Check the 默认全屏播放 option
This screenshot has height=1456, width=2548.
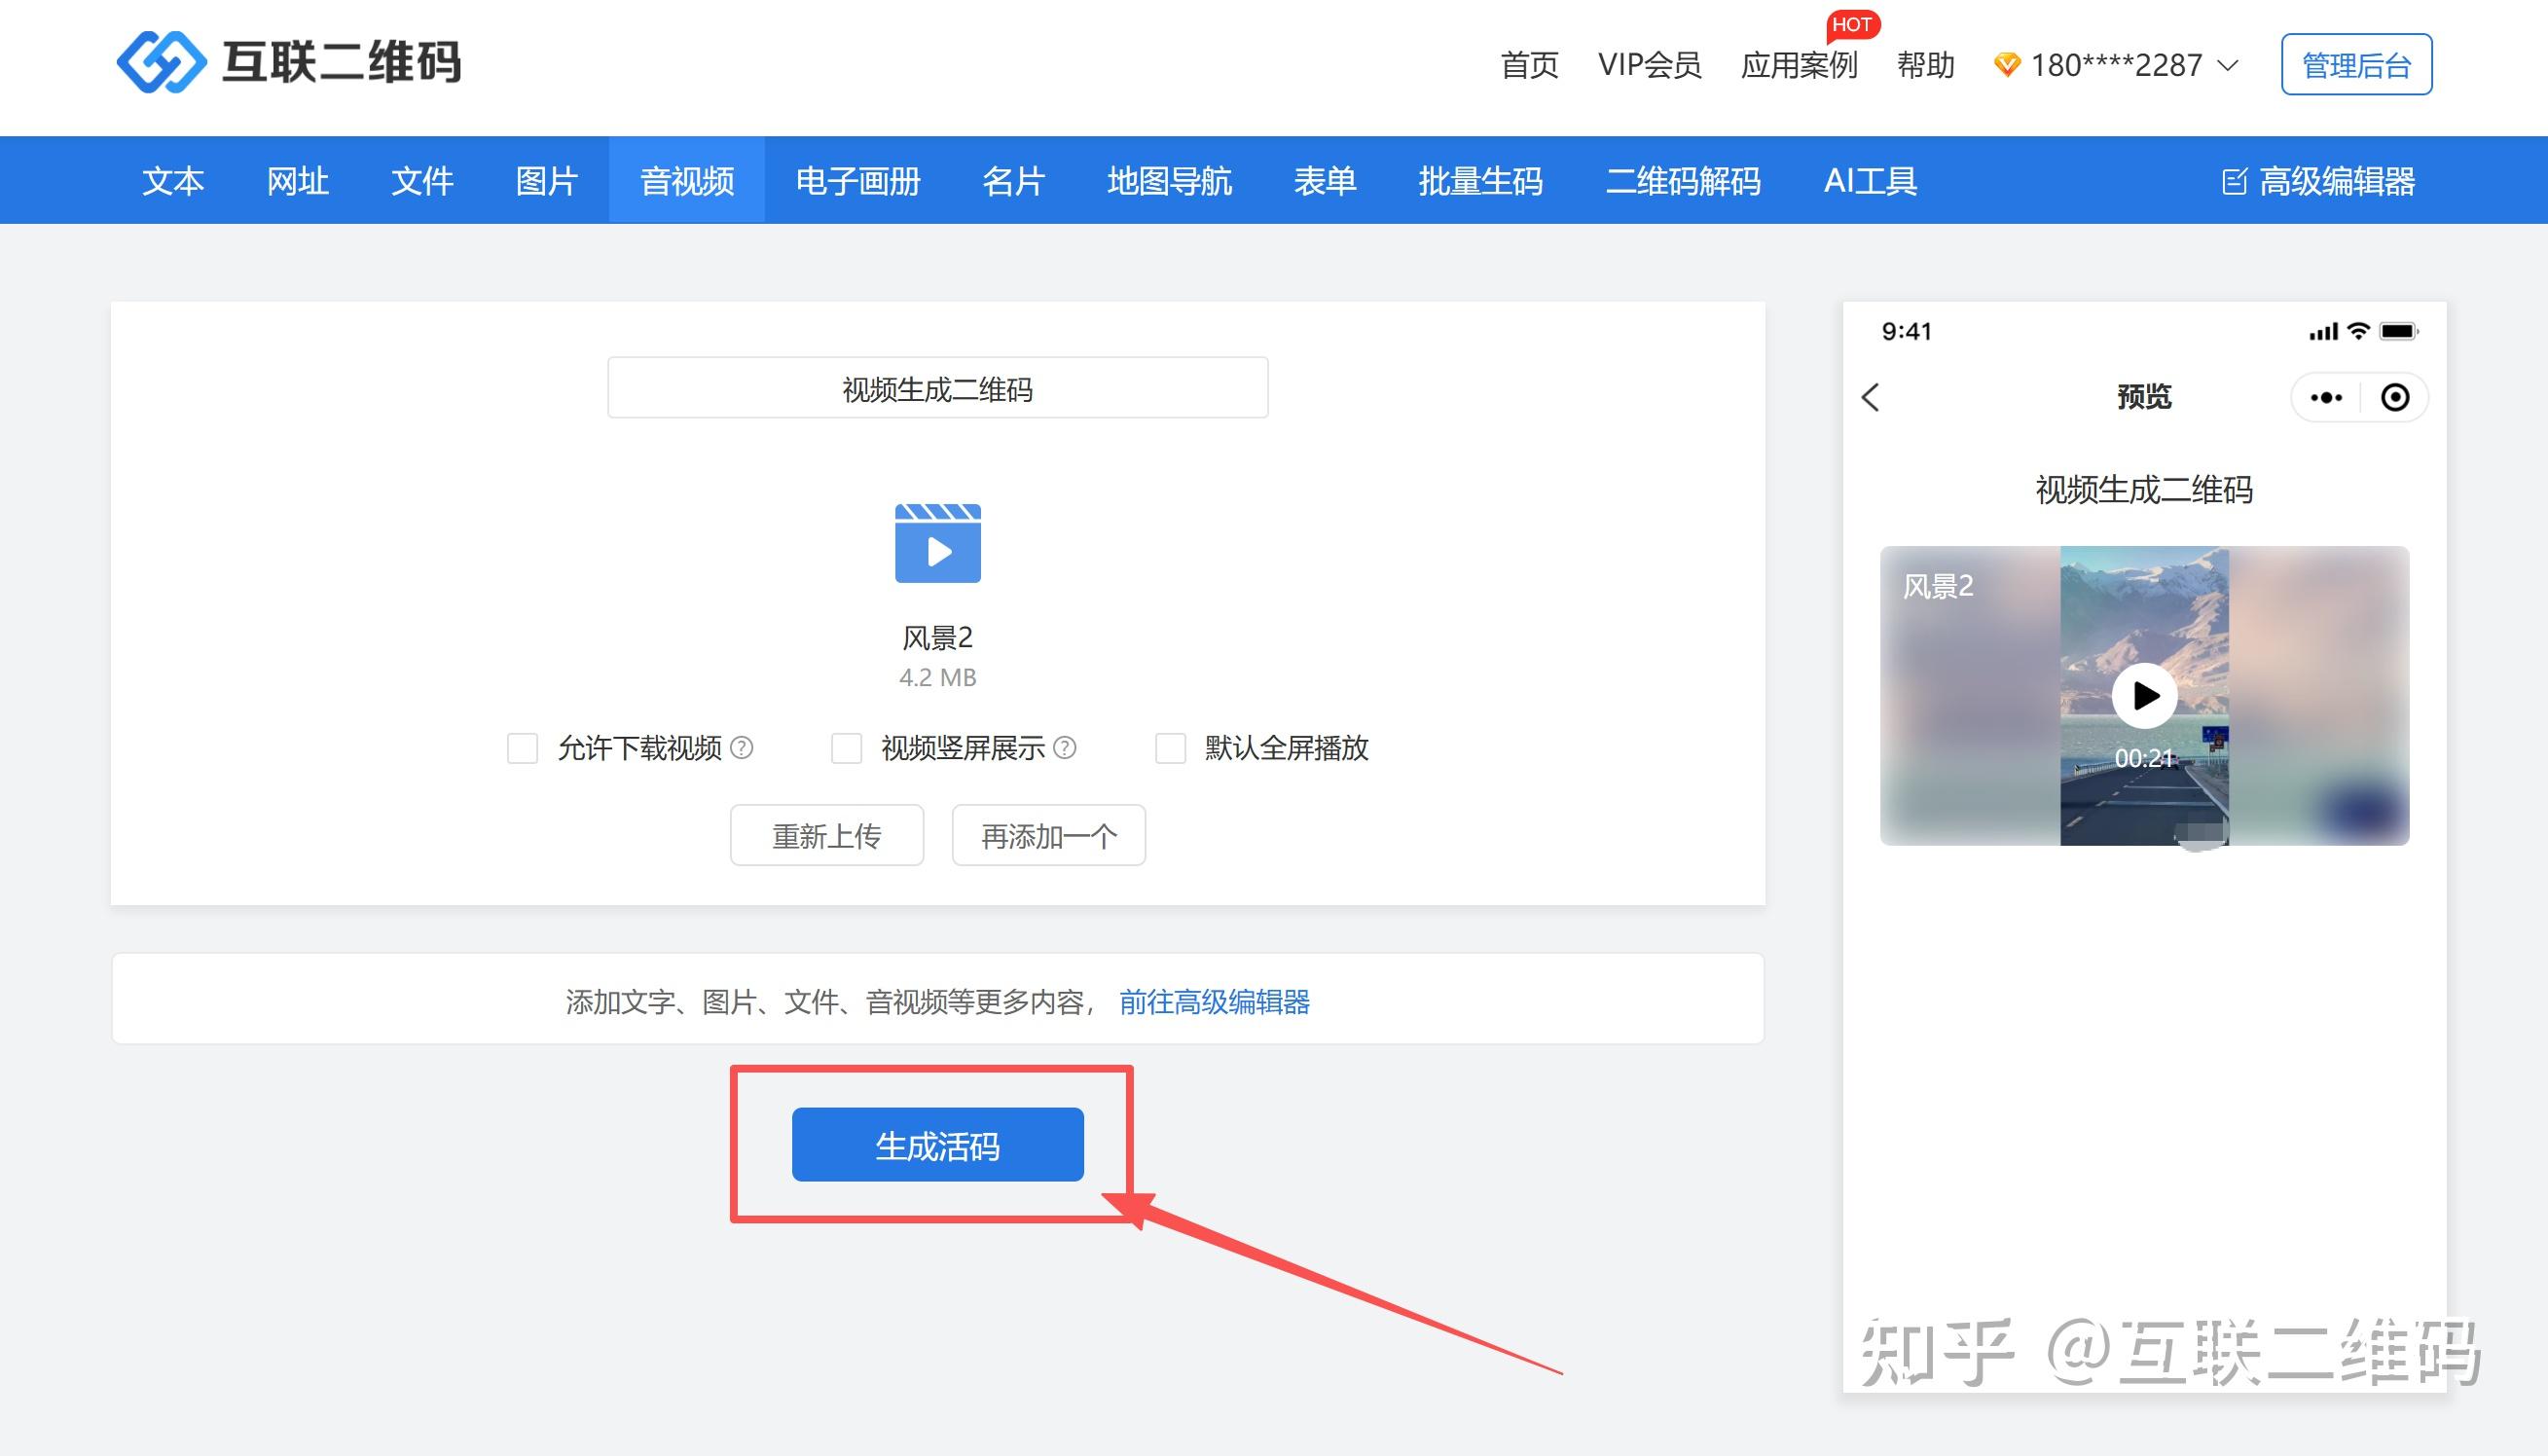1170,748
